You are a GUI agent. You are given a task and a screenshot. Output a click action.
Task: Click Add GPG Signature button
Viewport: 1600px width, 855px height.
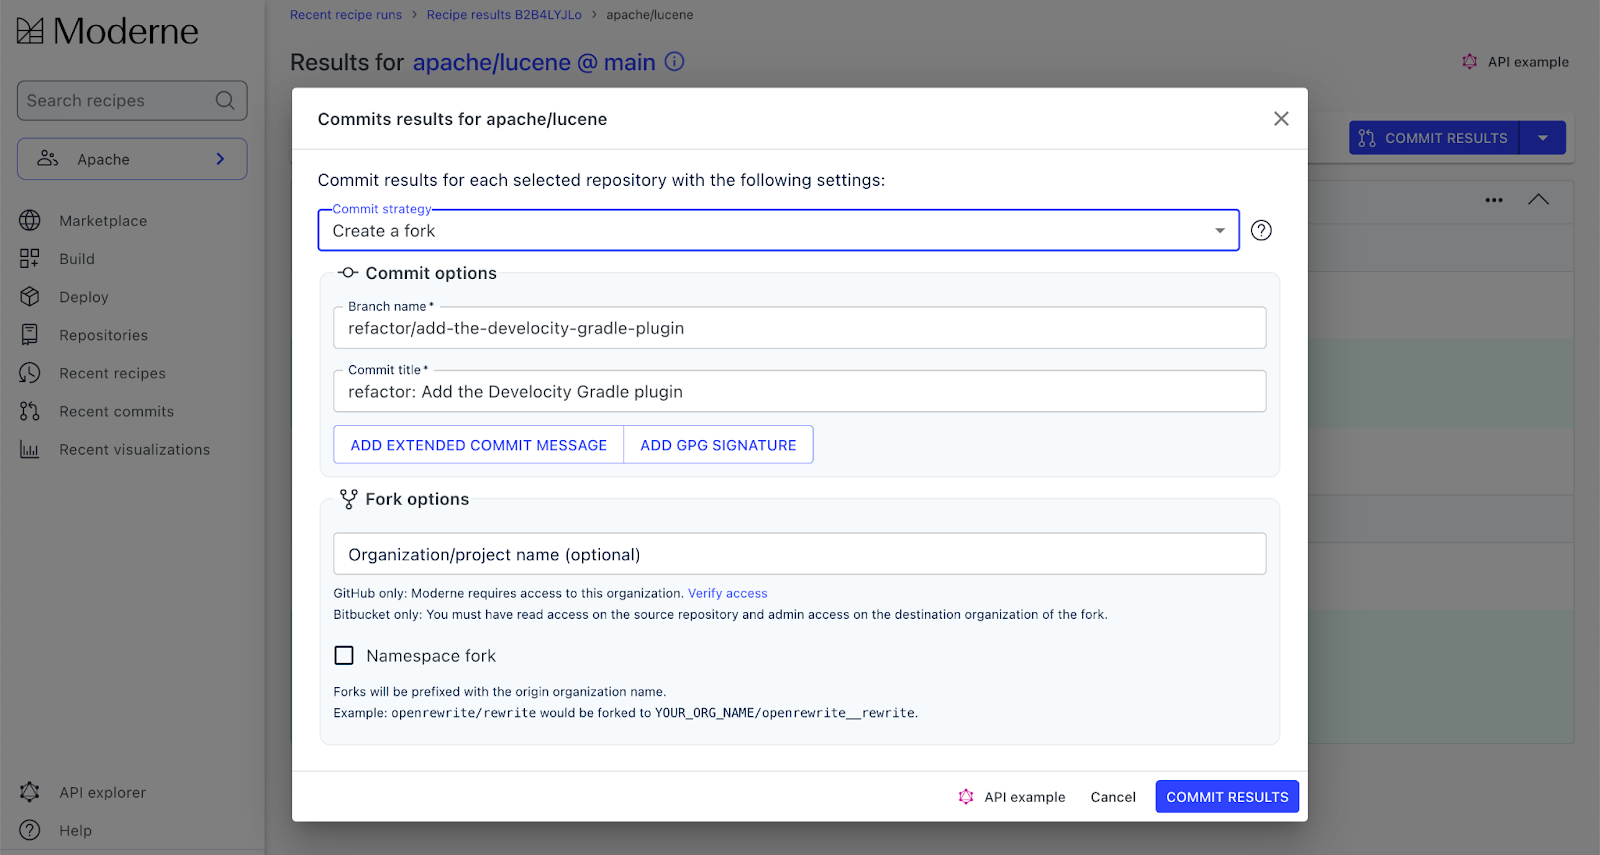tap(718, 445)
